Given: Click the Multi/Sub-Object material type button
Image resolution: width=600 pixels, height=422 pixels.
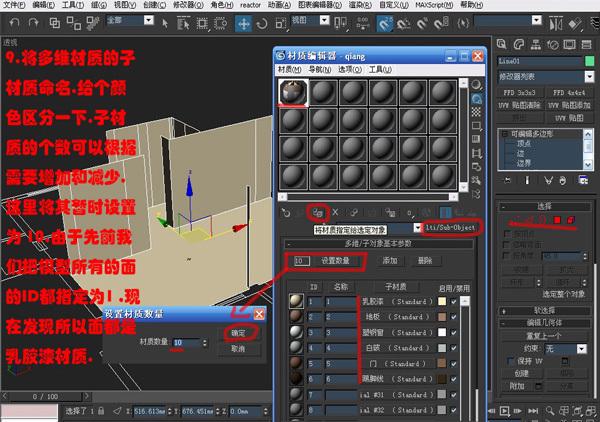Looking at the screenshot, I should (451, 228).
